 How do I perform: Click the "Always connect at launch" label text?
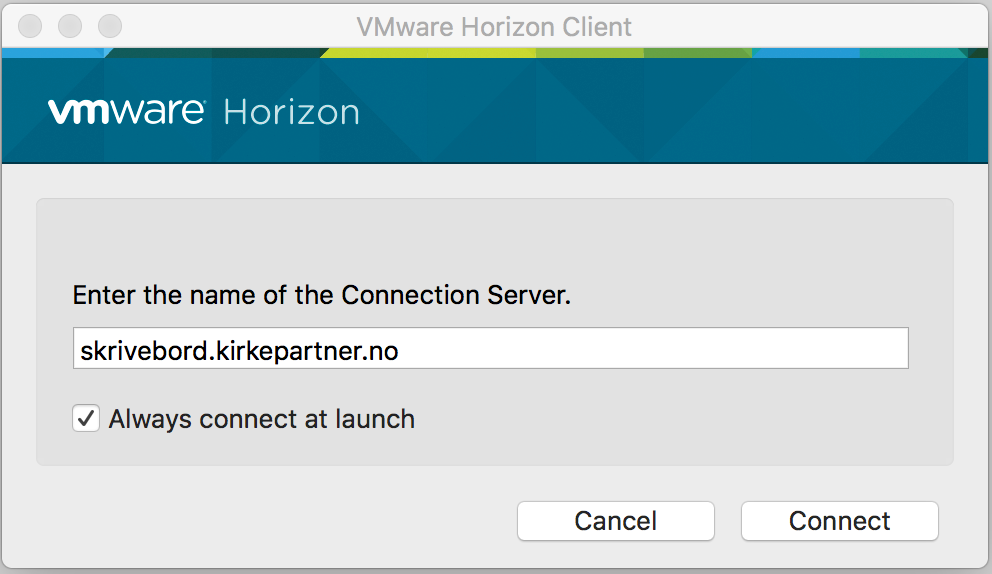(x=261, y=419)
